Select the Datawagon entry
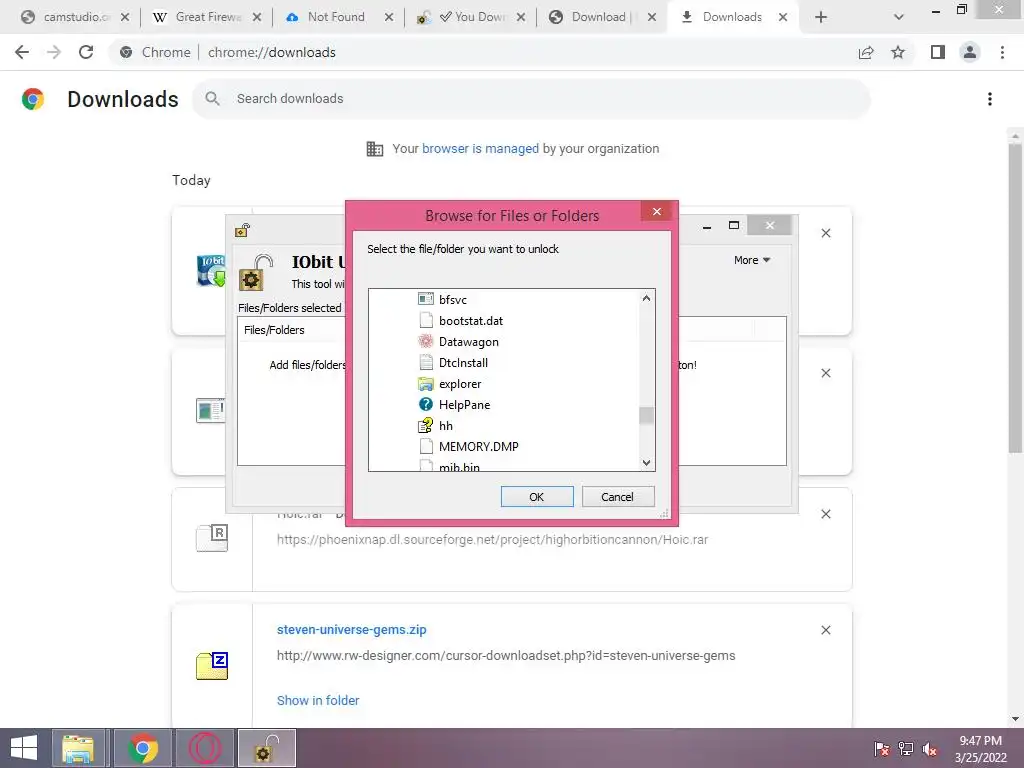1024x768 pixels. [x=468, y=342]
